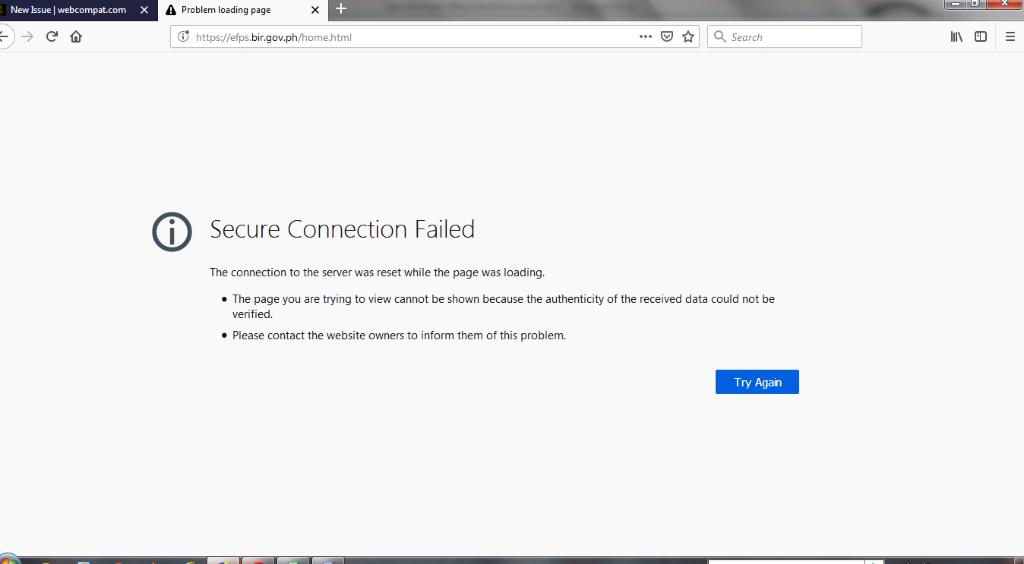Image resolution: width=1024 pixels, height=564 pixels.
Task: Click the Forward navigation arrow
Action: (x=27, y=37)
